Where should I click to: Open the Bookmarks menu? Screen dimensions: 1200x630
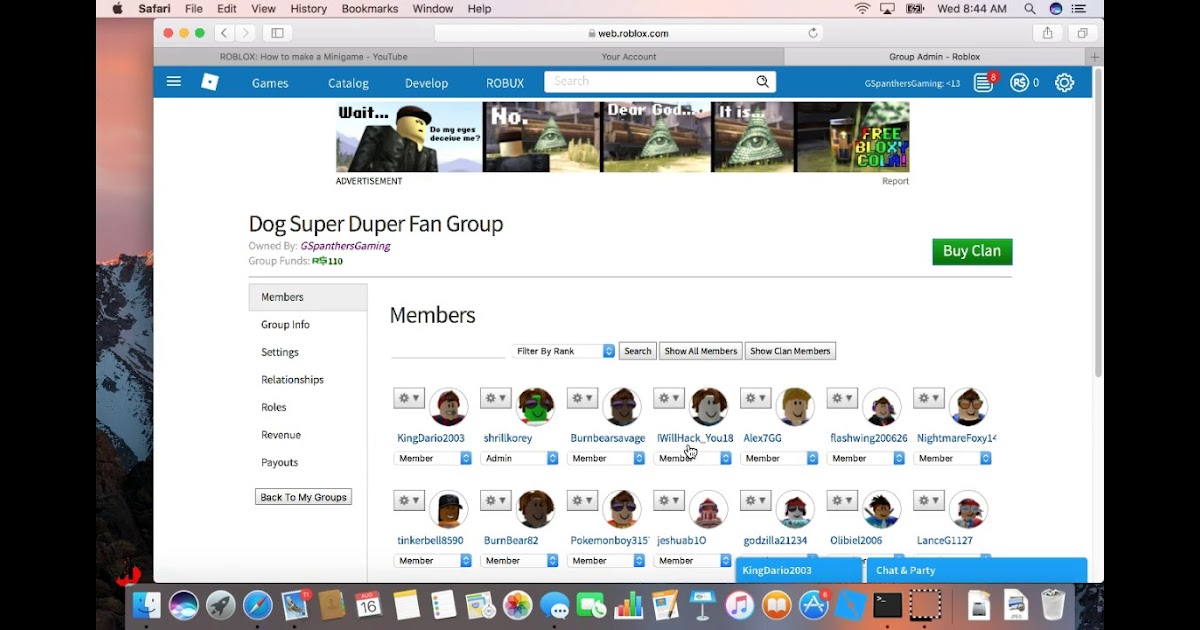pyautogui.click(x=370, y=9)
